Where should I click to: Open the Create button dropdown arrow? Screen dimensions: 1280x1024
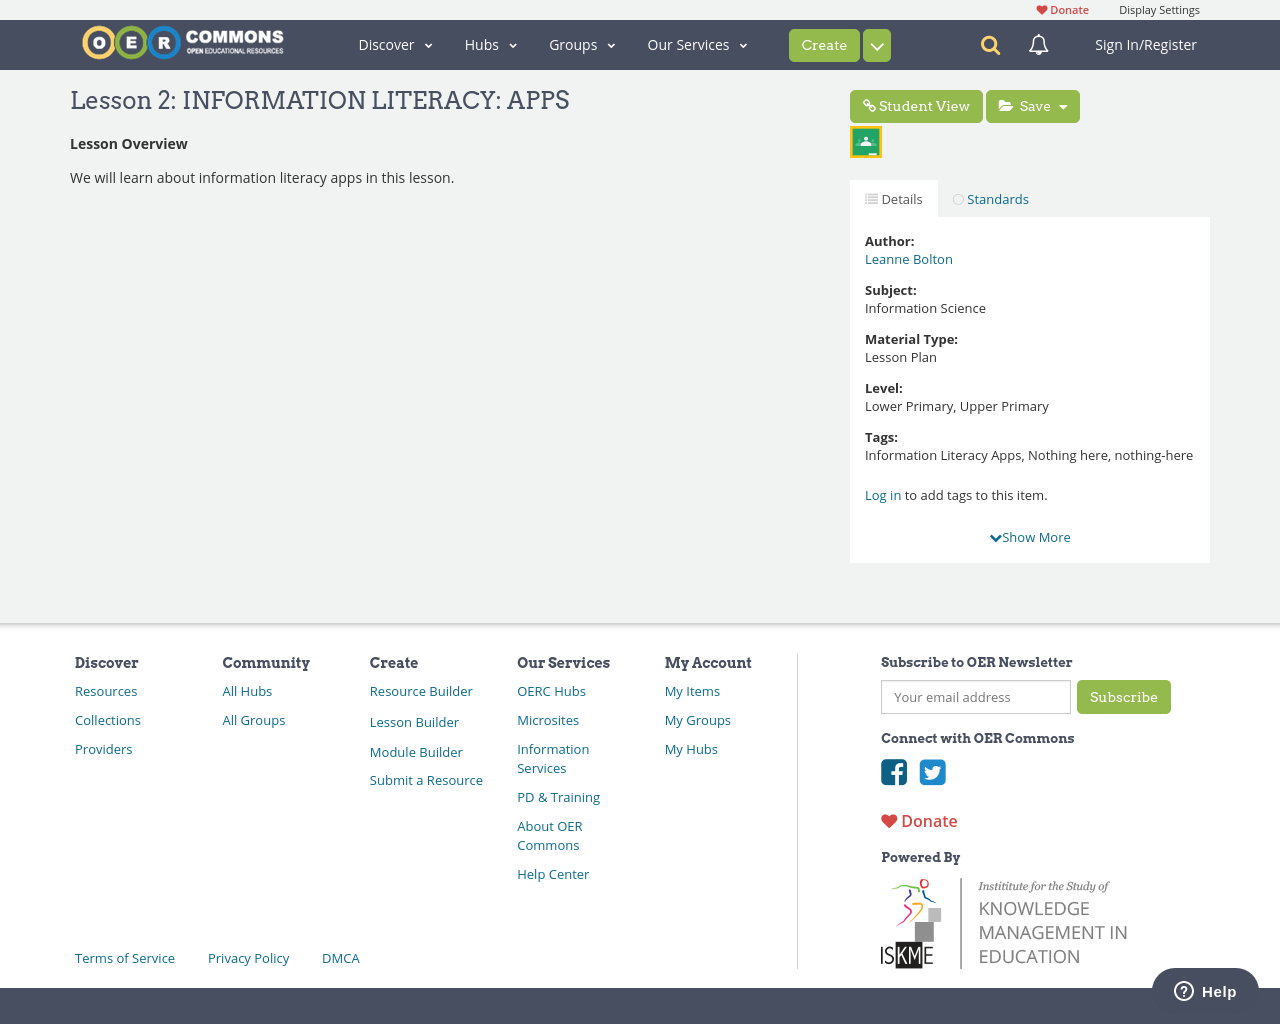click(x=875, y=45)
